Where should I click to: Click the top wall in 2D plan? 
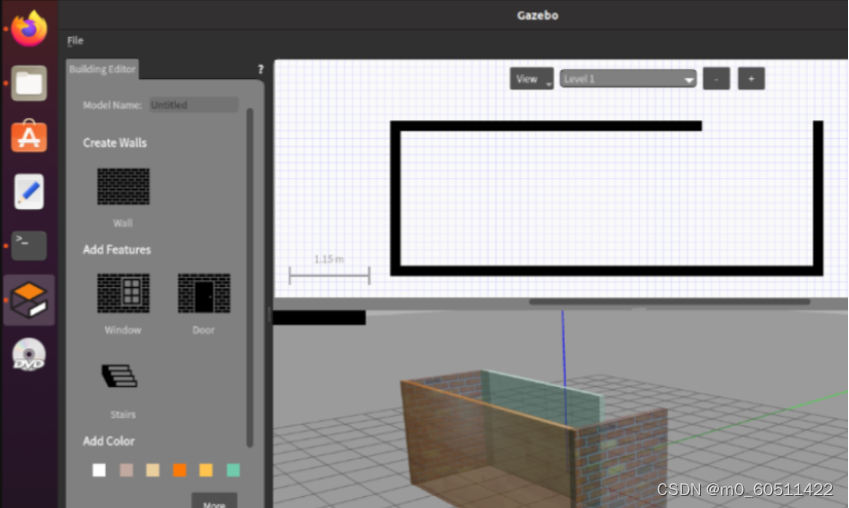pyautogui.click(x=546, y=126)
